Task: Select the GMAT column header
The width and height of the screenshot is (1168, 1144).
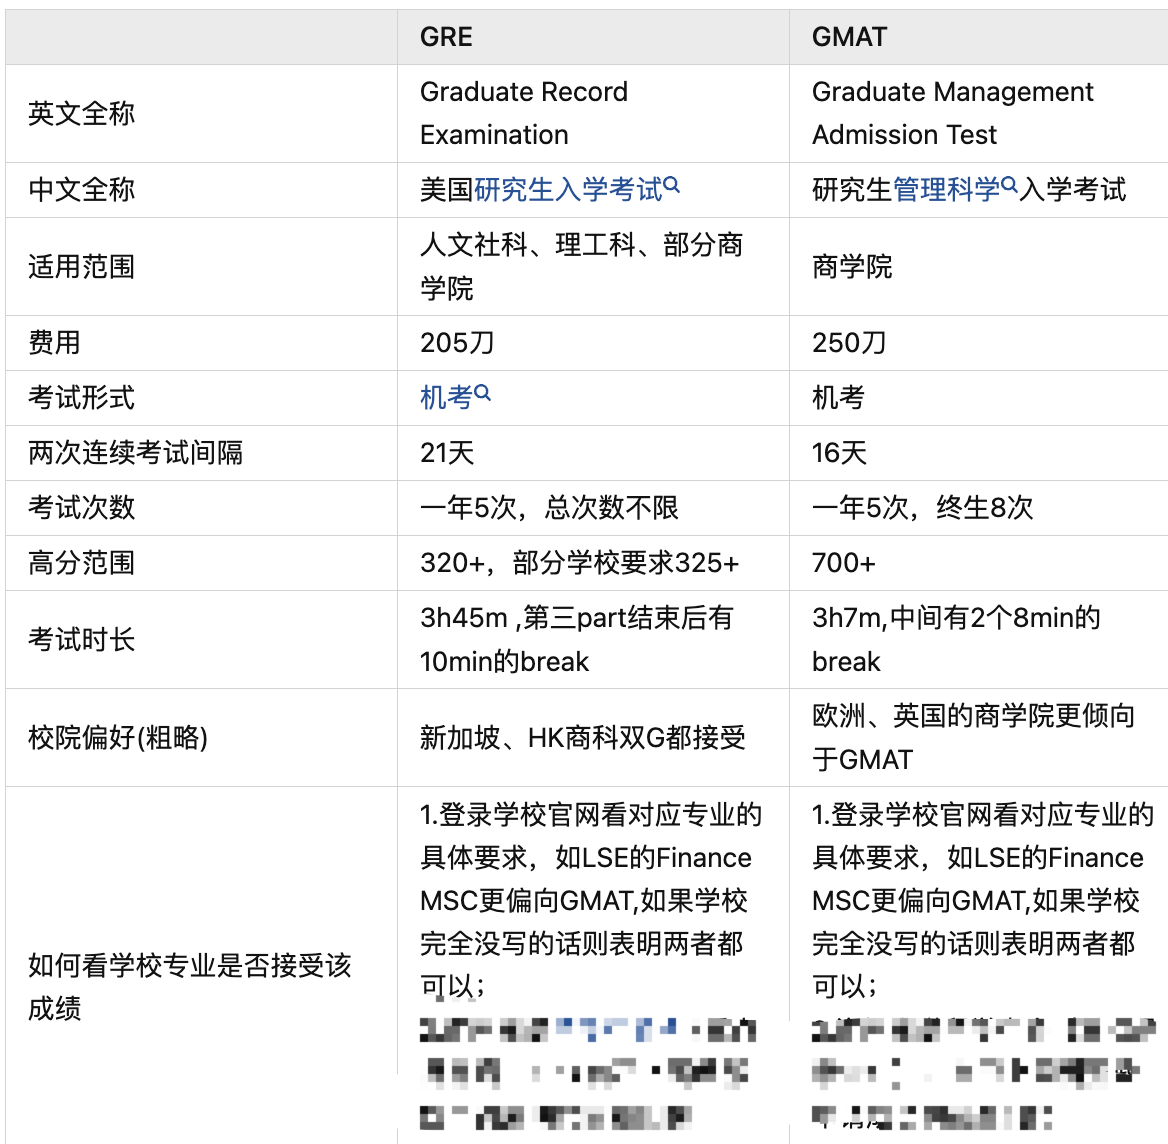Action: 849,37
